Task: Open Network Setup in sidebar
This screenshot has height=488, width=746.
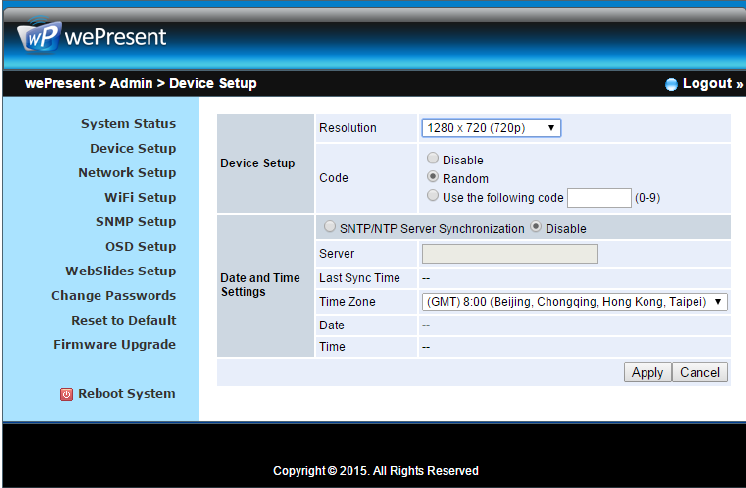Action: (x=127, y=173)
